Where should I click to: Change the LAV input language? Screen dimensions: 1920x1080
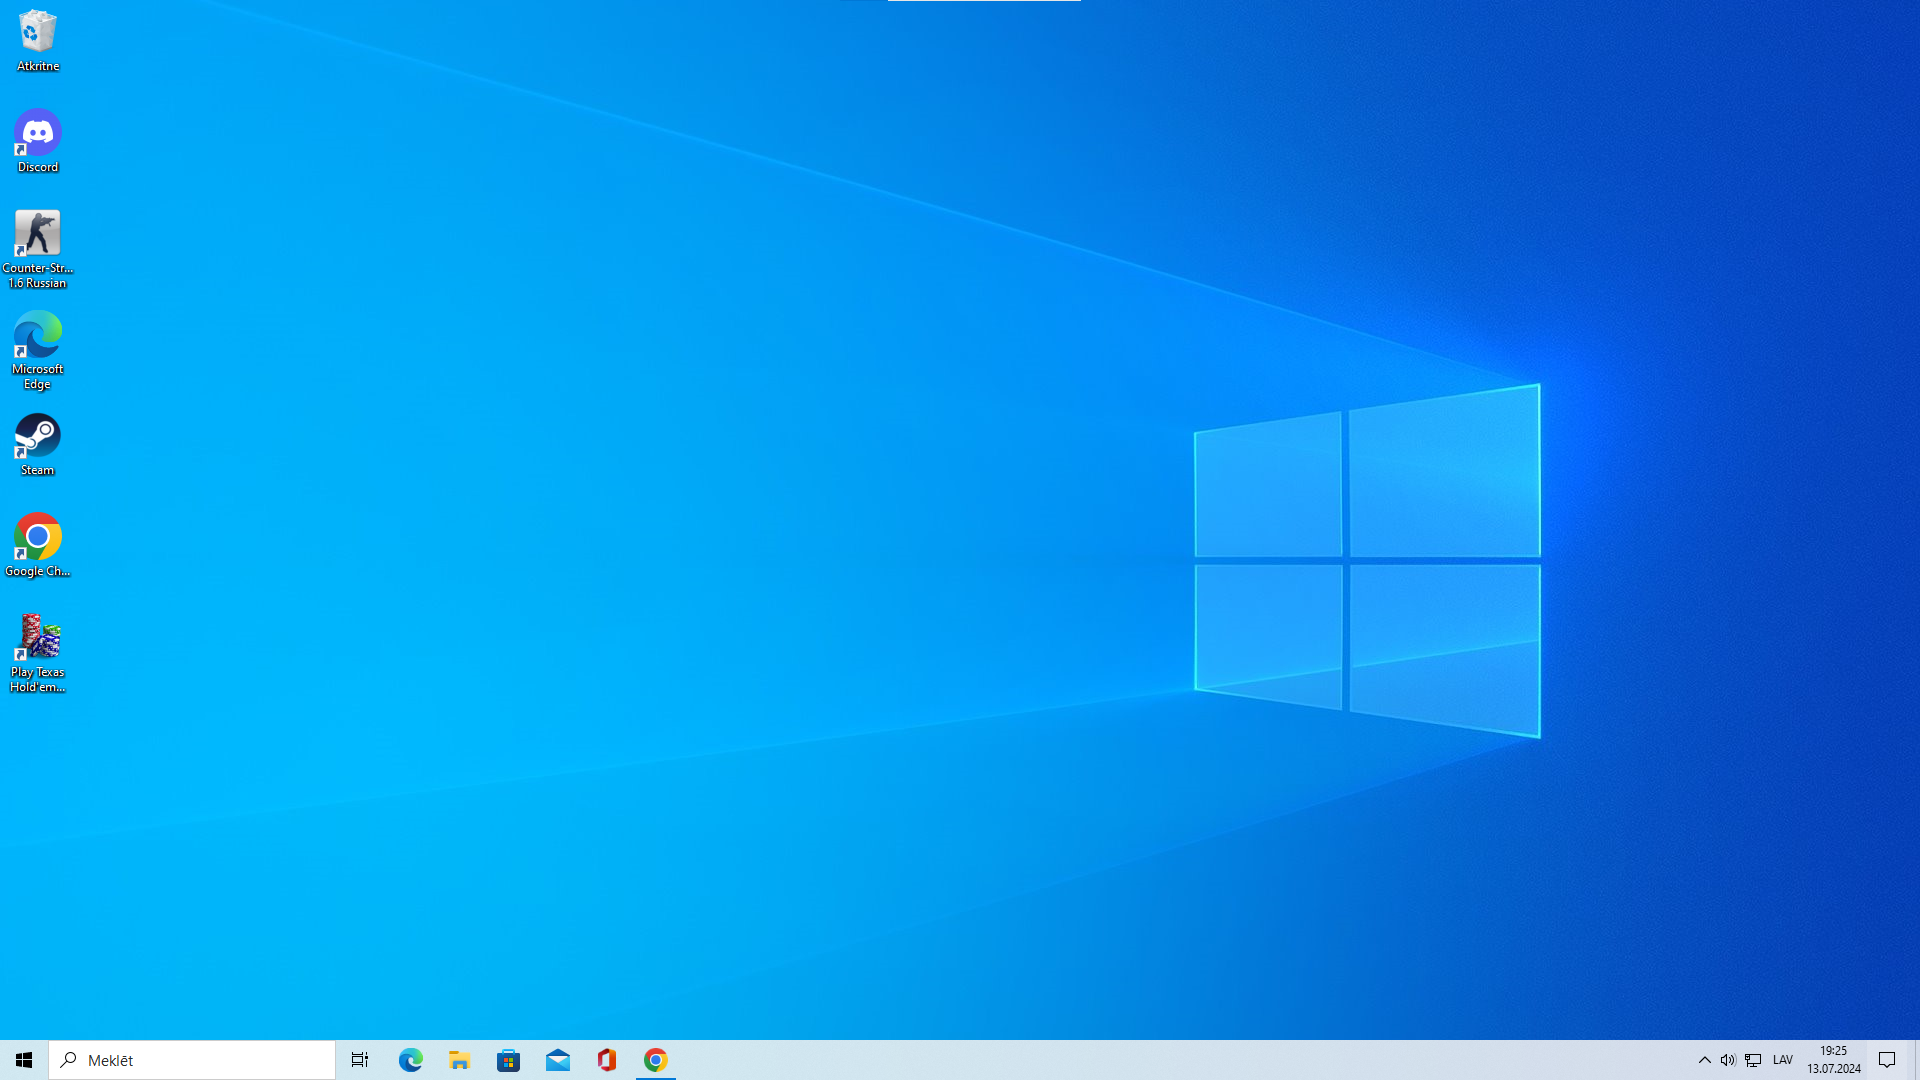[1783, 1060]
